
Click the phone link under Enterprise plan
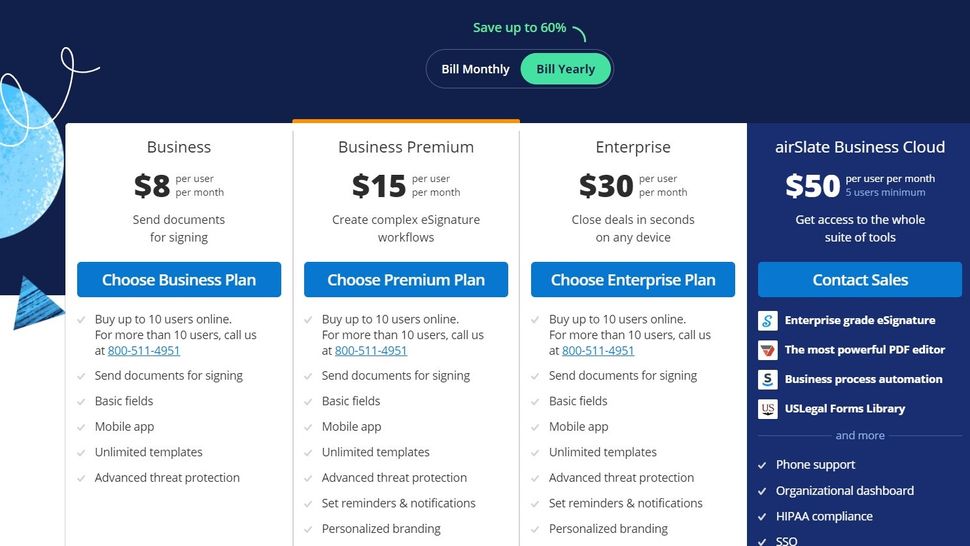(598, 351)
